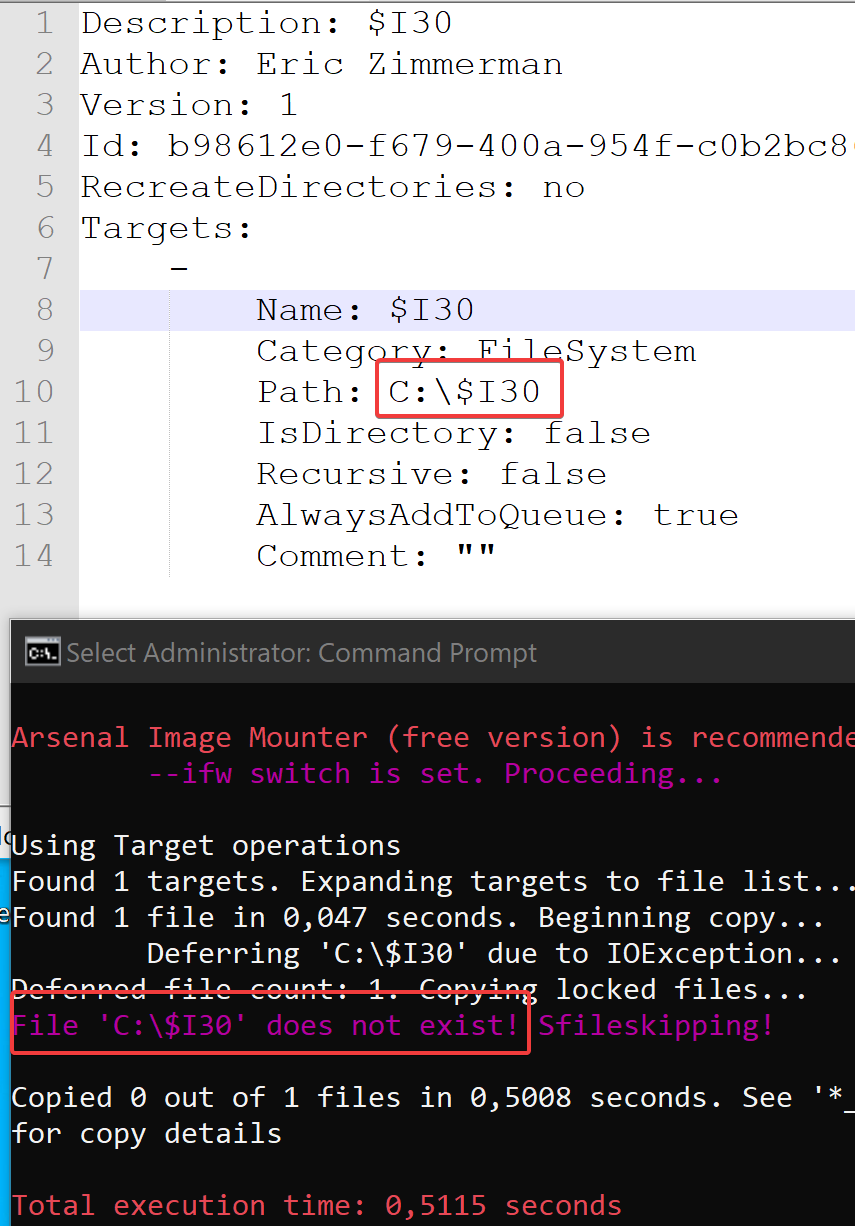The image size is (855, 1226).
Task: Select the Recursive: false entry
Action: tap(430, 473)
